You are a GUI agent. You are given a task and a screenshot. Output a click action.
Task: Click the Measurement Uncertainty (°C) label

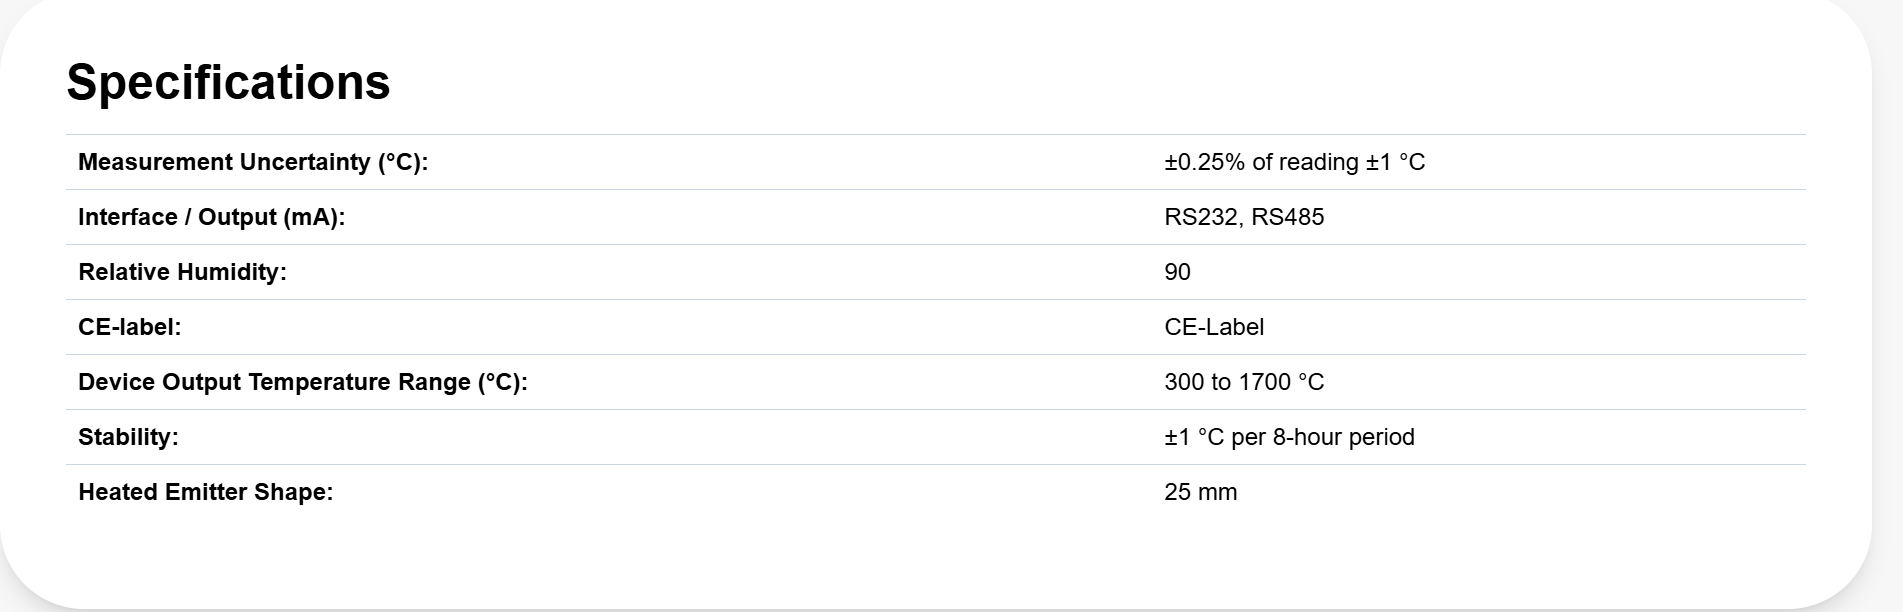point(252,162)
